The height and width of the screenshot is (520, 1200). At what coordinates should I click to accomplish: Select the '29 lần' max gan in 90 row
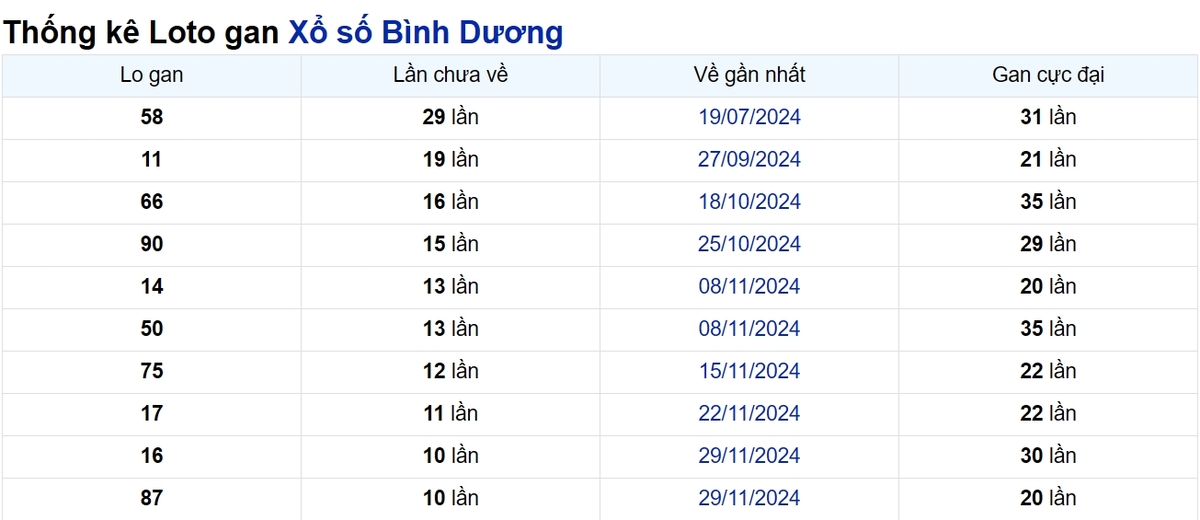(1048, 244)
